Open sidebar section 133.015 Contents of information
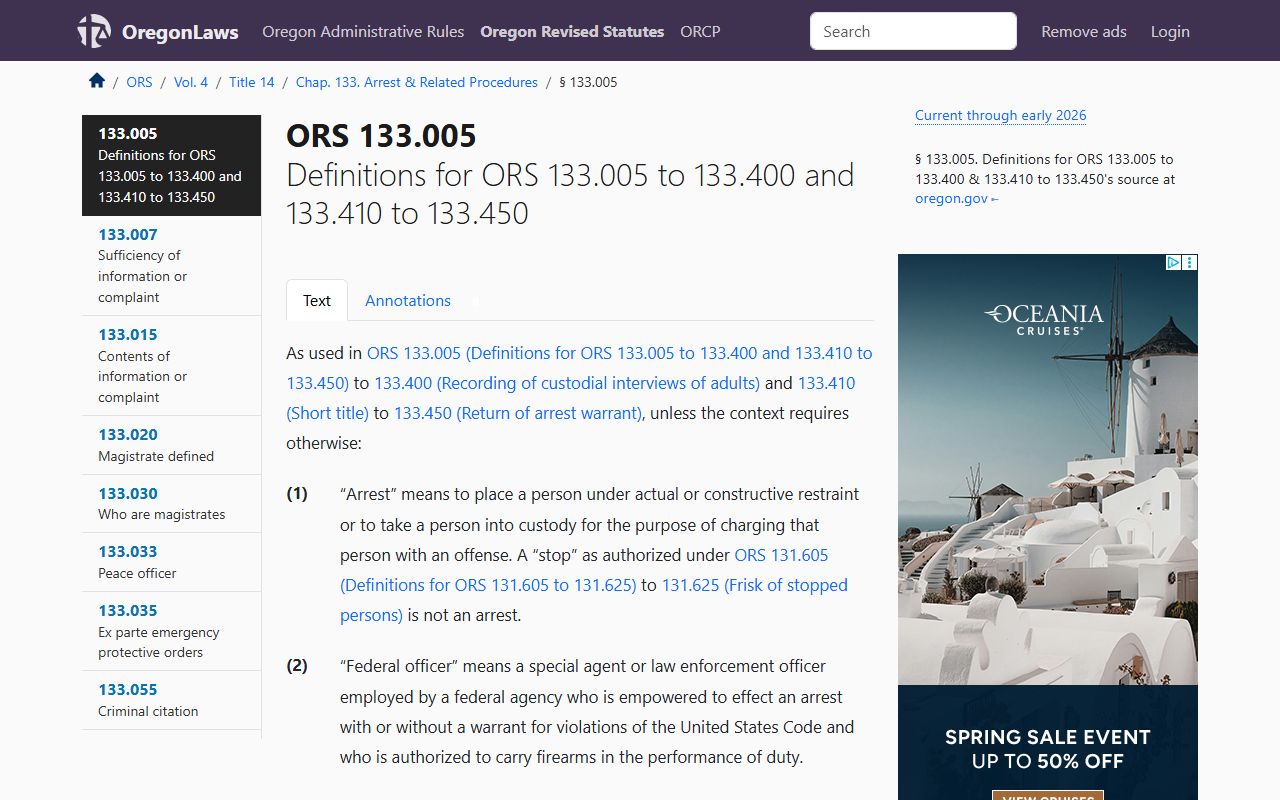This screenshot has height=800, width=1280. point(171,366)
